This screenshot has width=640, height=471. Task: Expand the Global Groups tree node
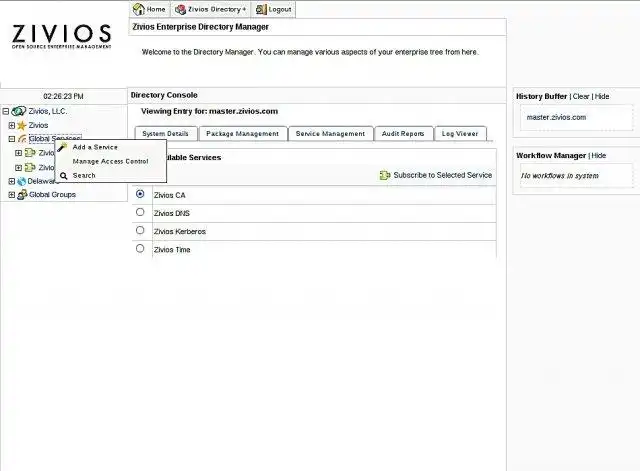(12, 195)
